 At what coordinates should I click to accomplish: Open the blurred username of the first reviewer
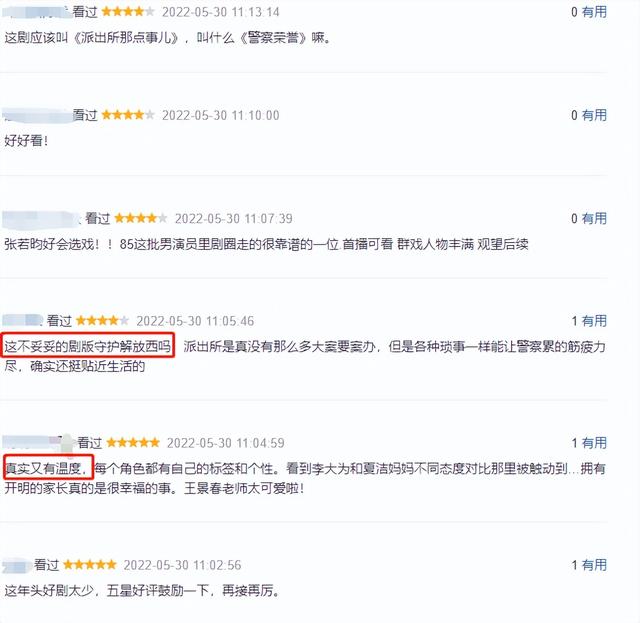(37, 12)
